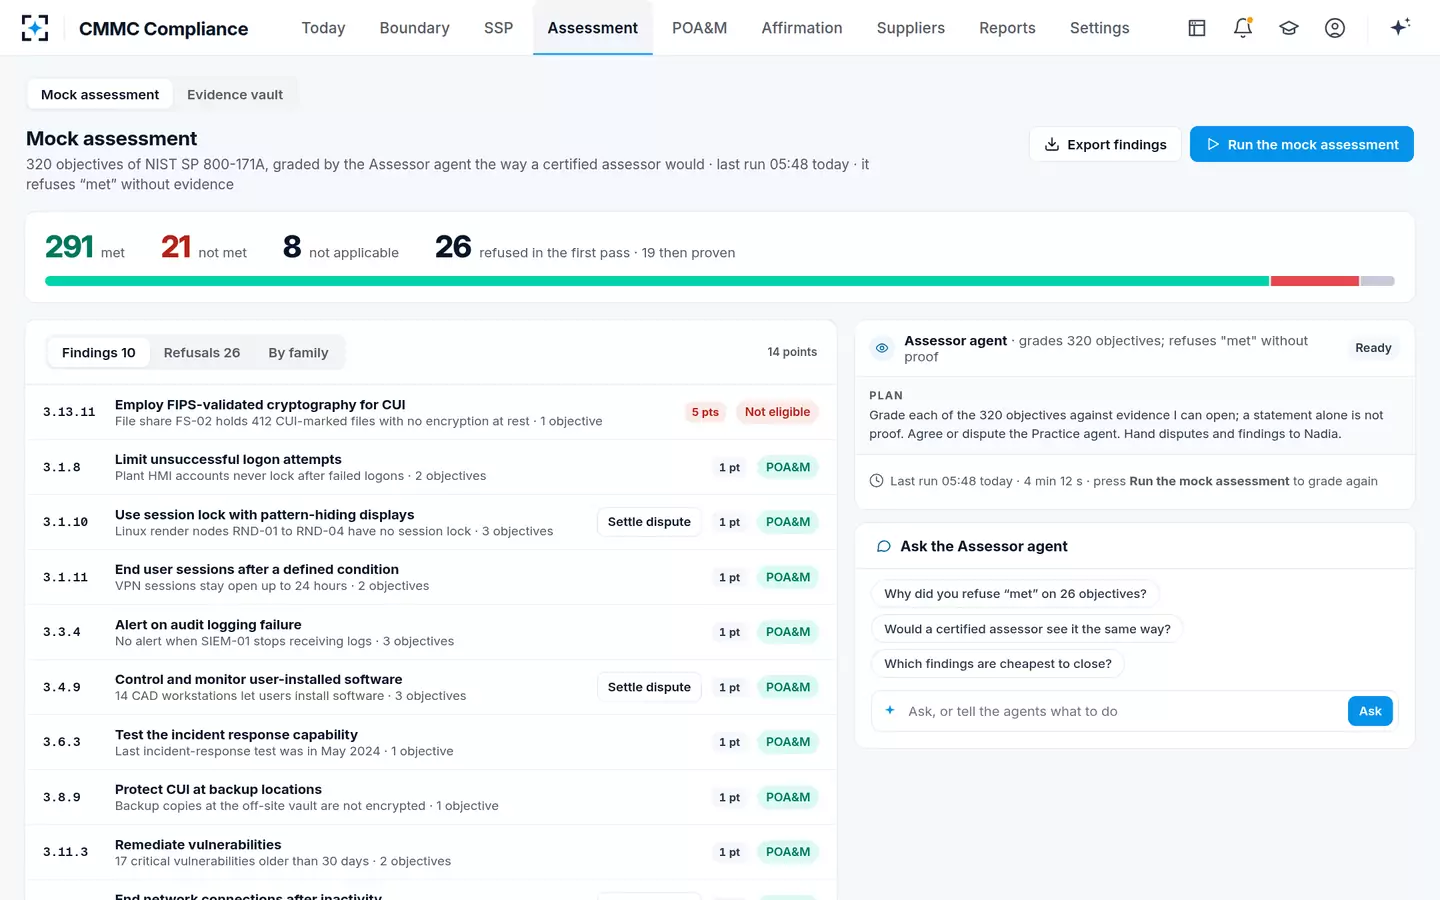Click the Not eligible badge on 3.13.11
The height and width of the screenshot is (900, 1440).
(x=777, y=412)
